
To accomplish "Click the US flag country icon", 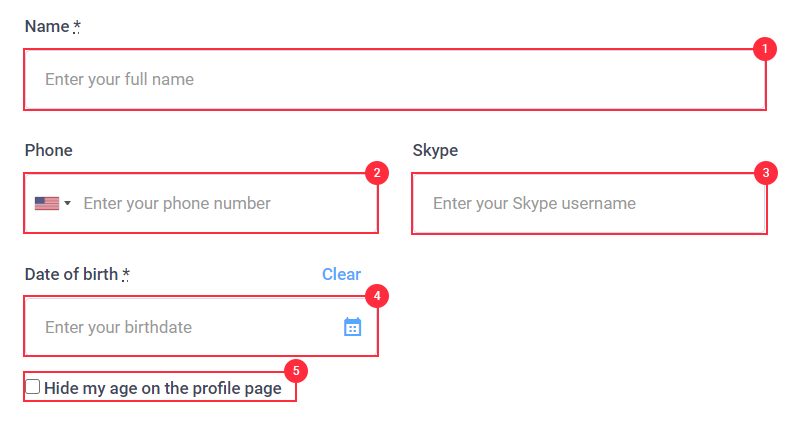I will [x=47, y=203].
